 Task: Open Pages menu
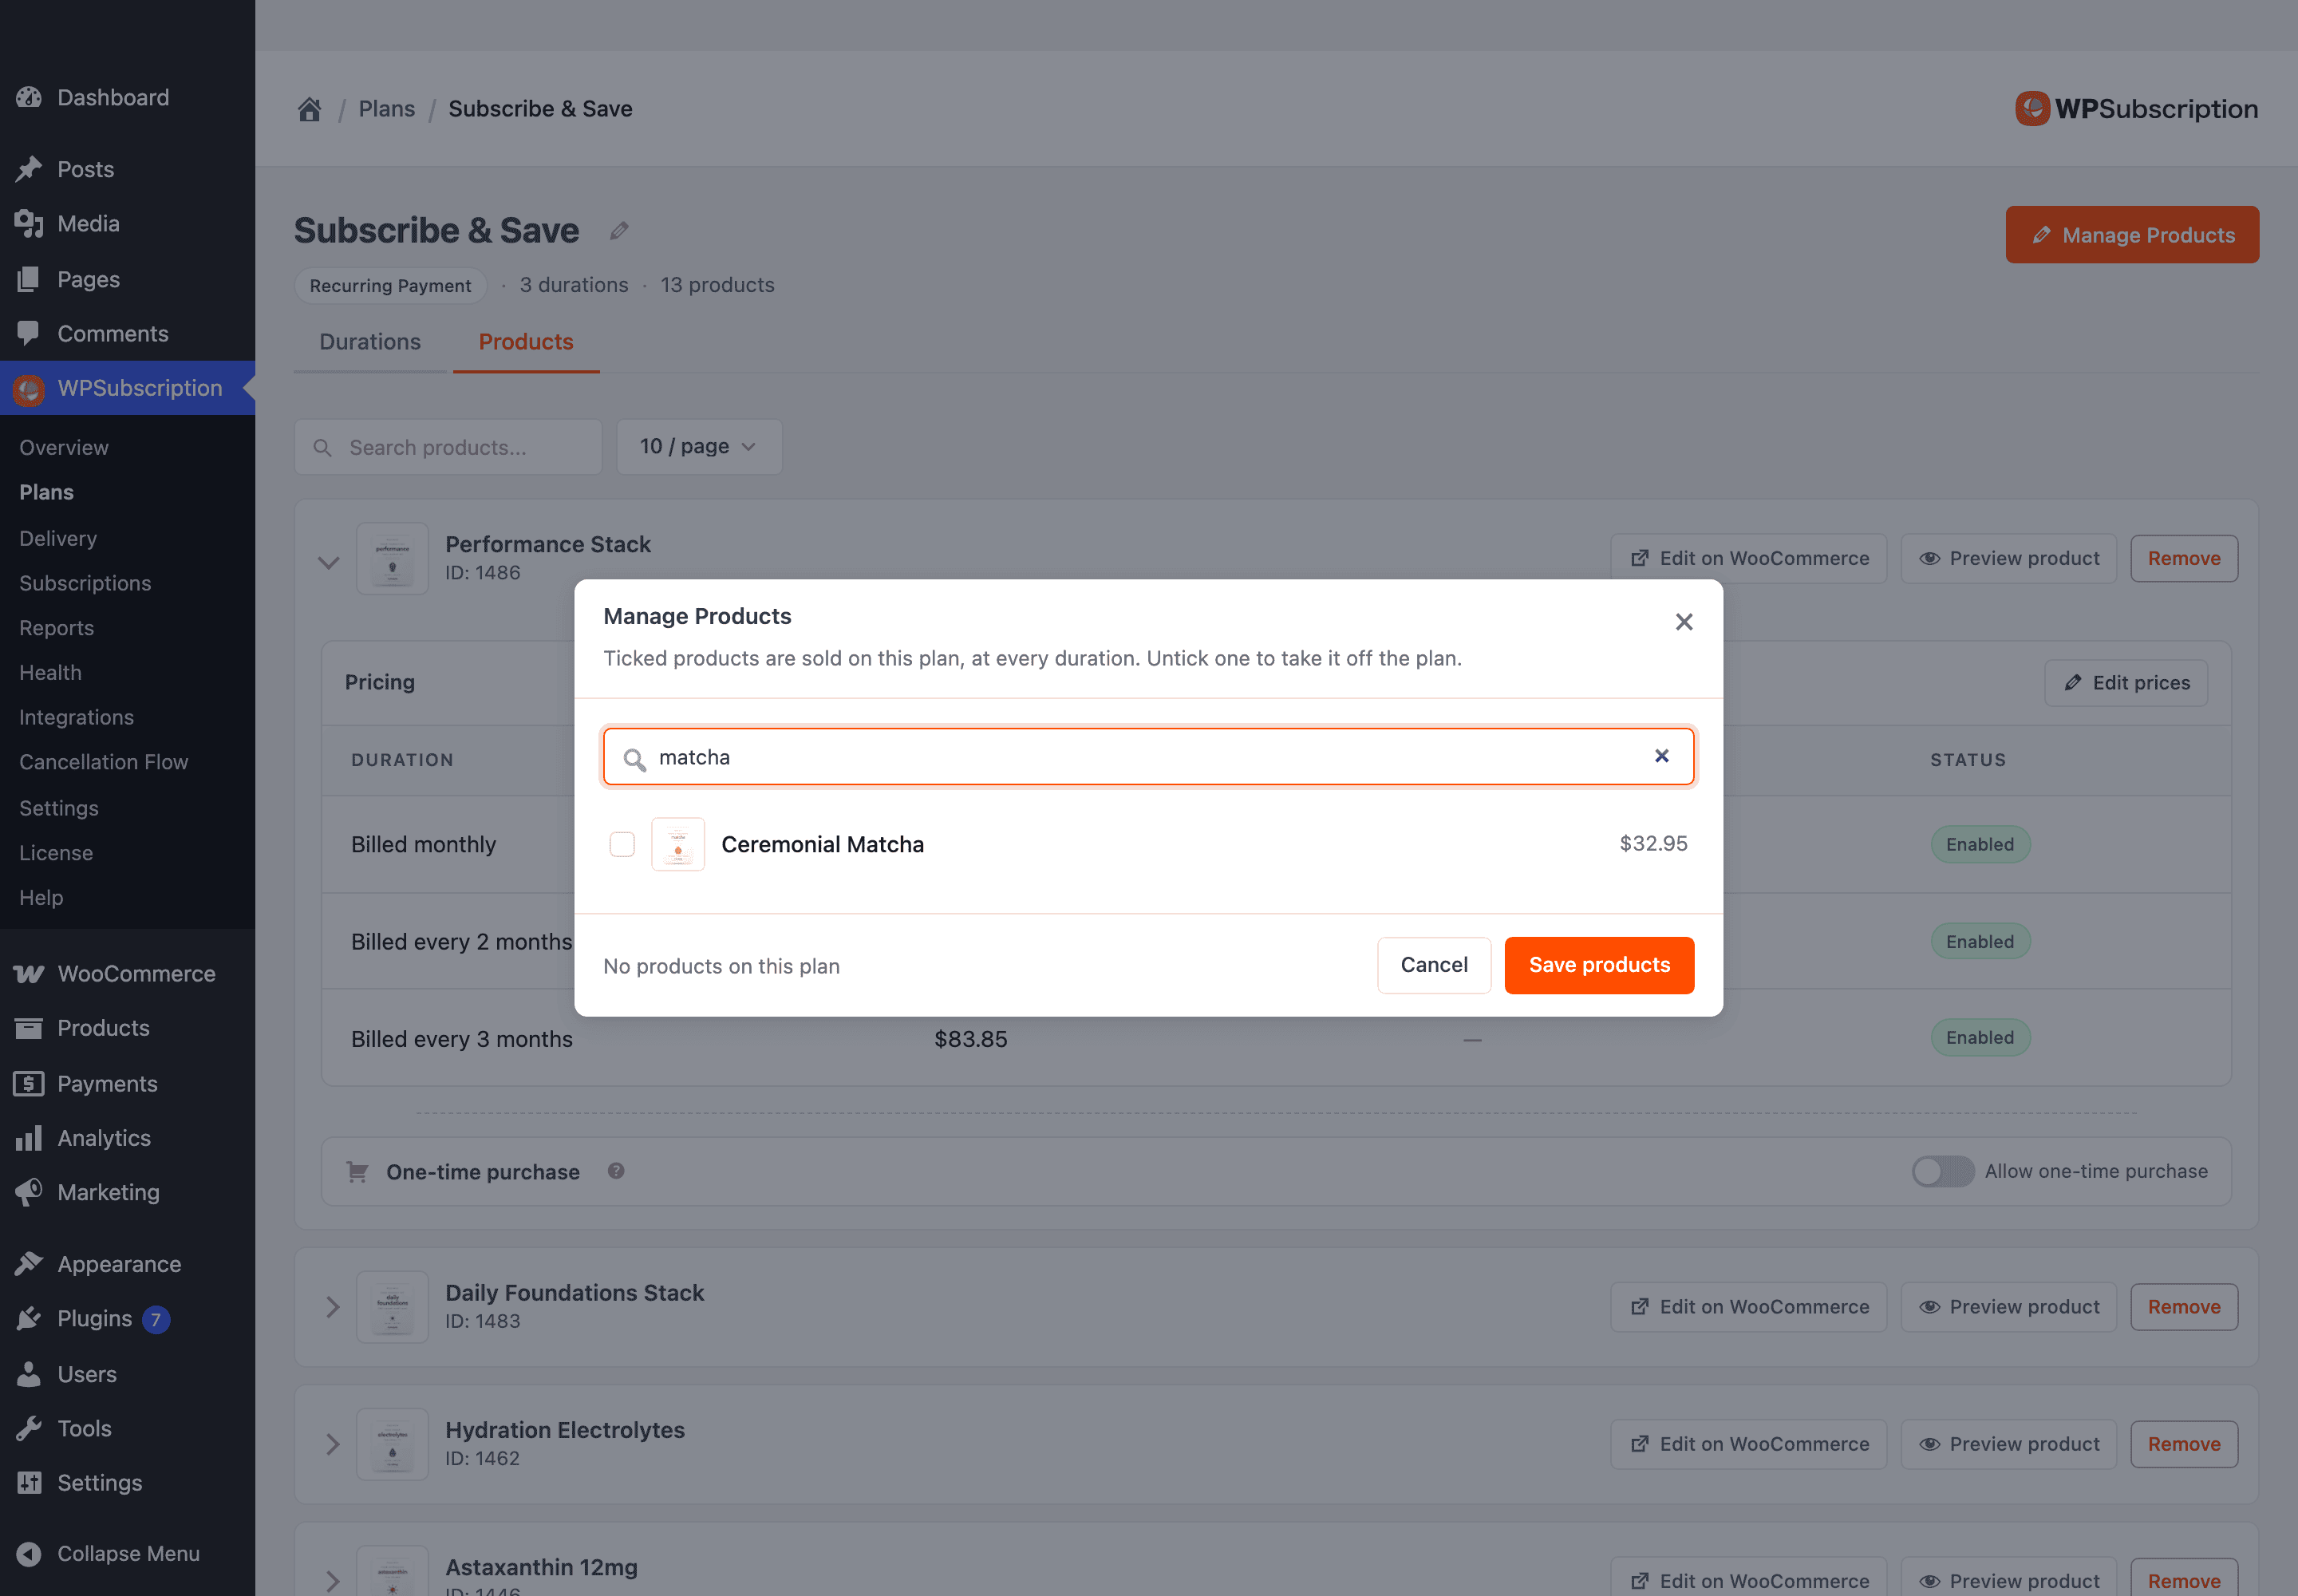tap(127, 279)
